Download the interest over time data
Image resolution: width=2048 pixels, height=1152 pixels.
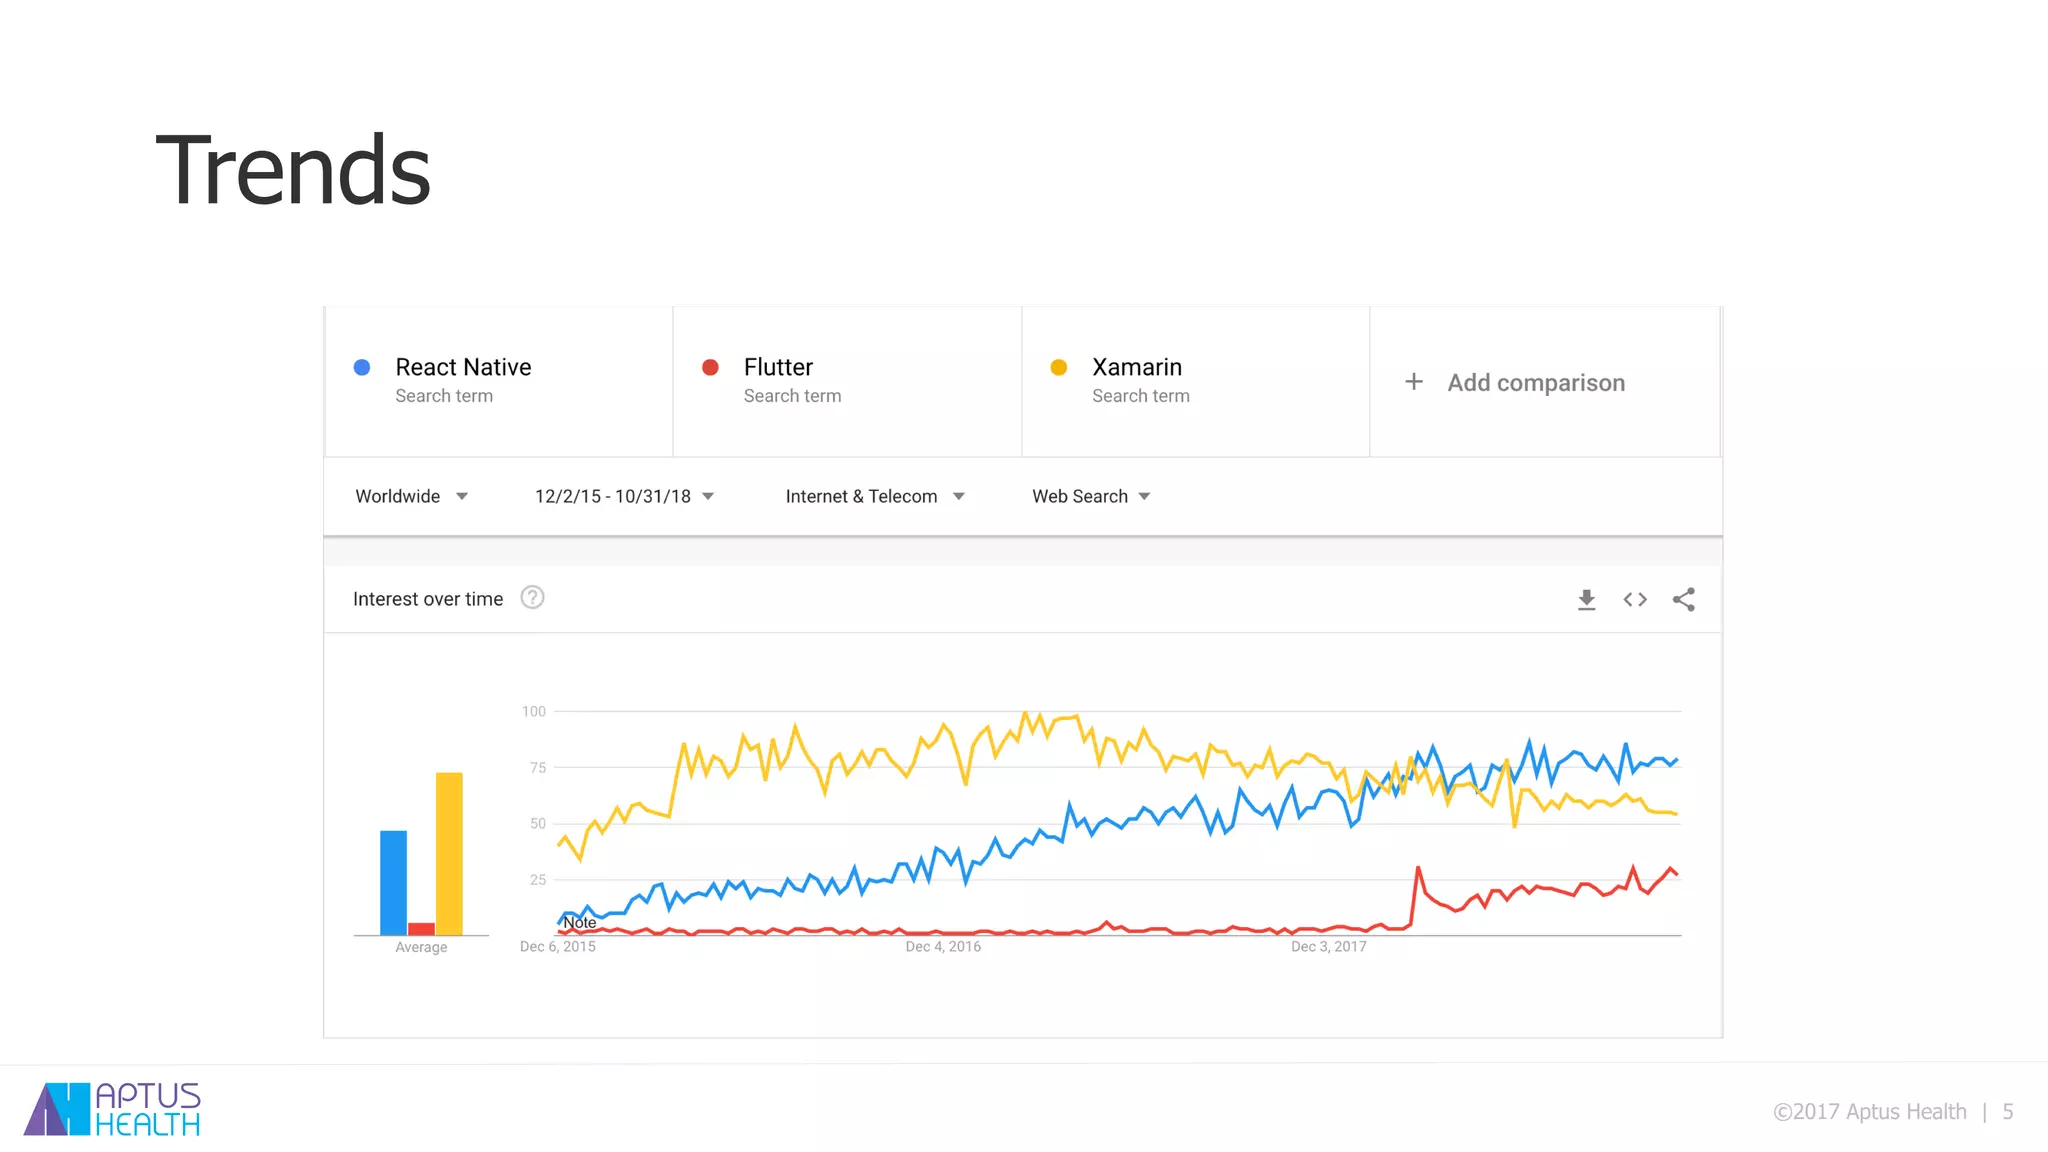[1586, 600]
